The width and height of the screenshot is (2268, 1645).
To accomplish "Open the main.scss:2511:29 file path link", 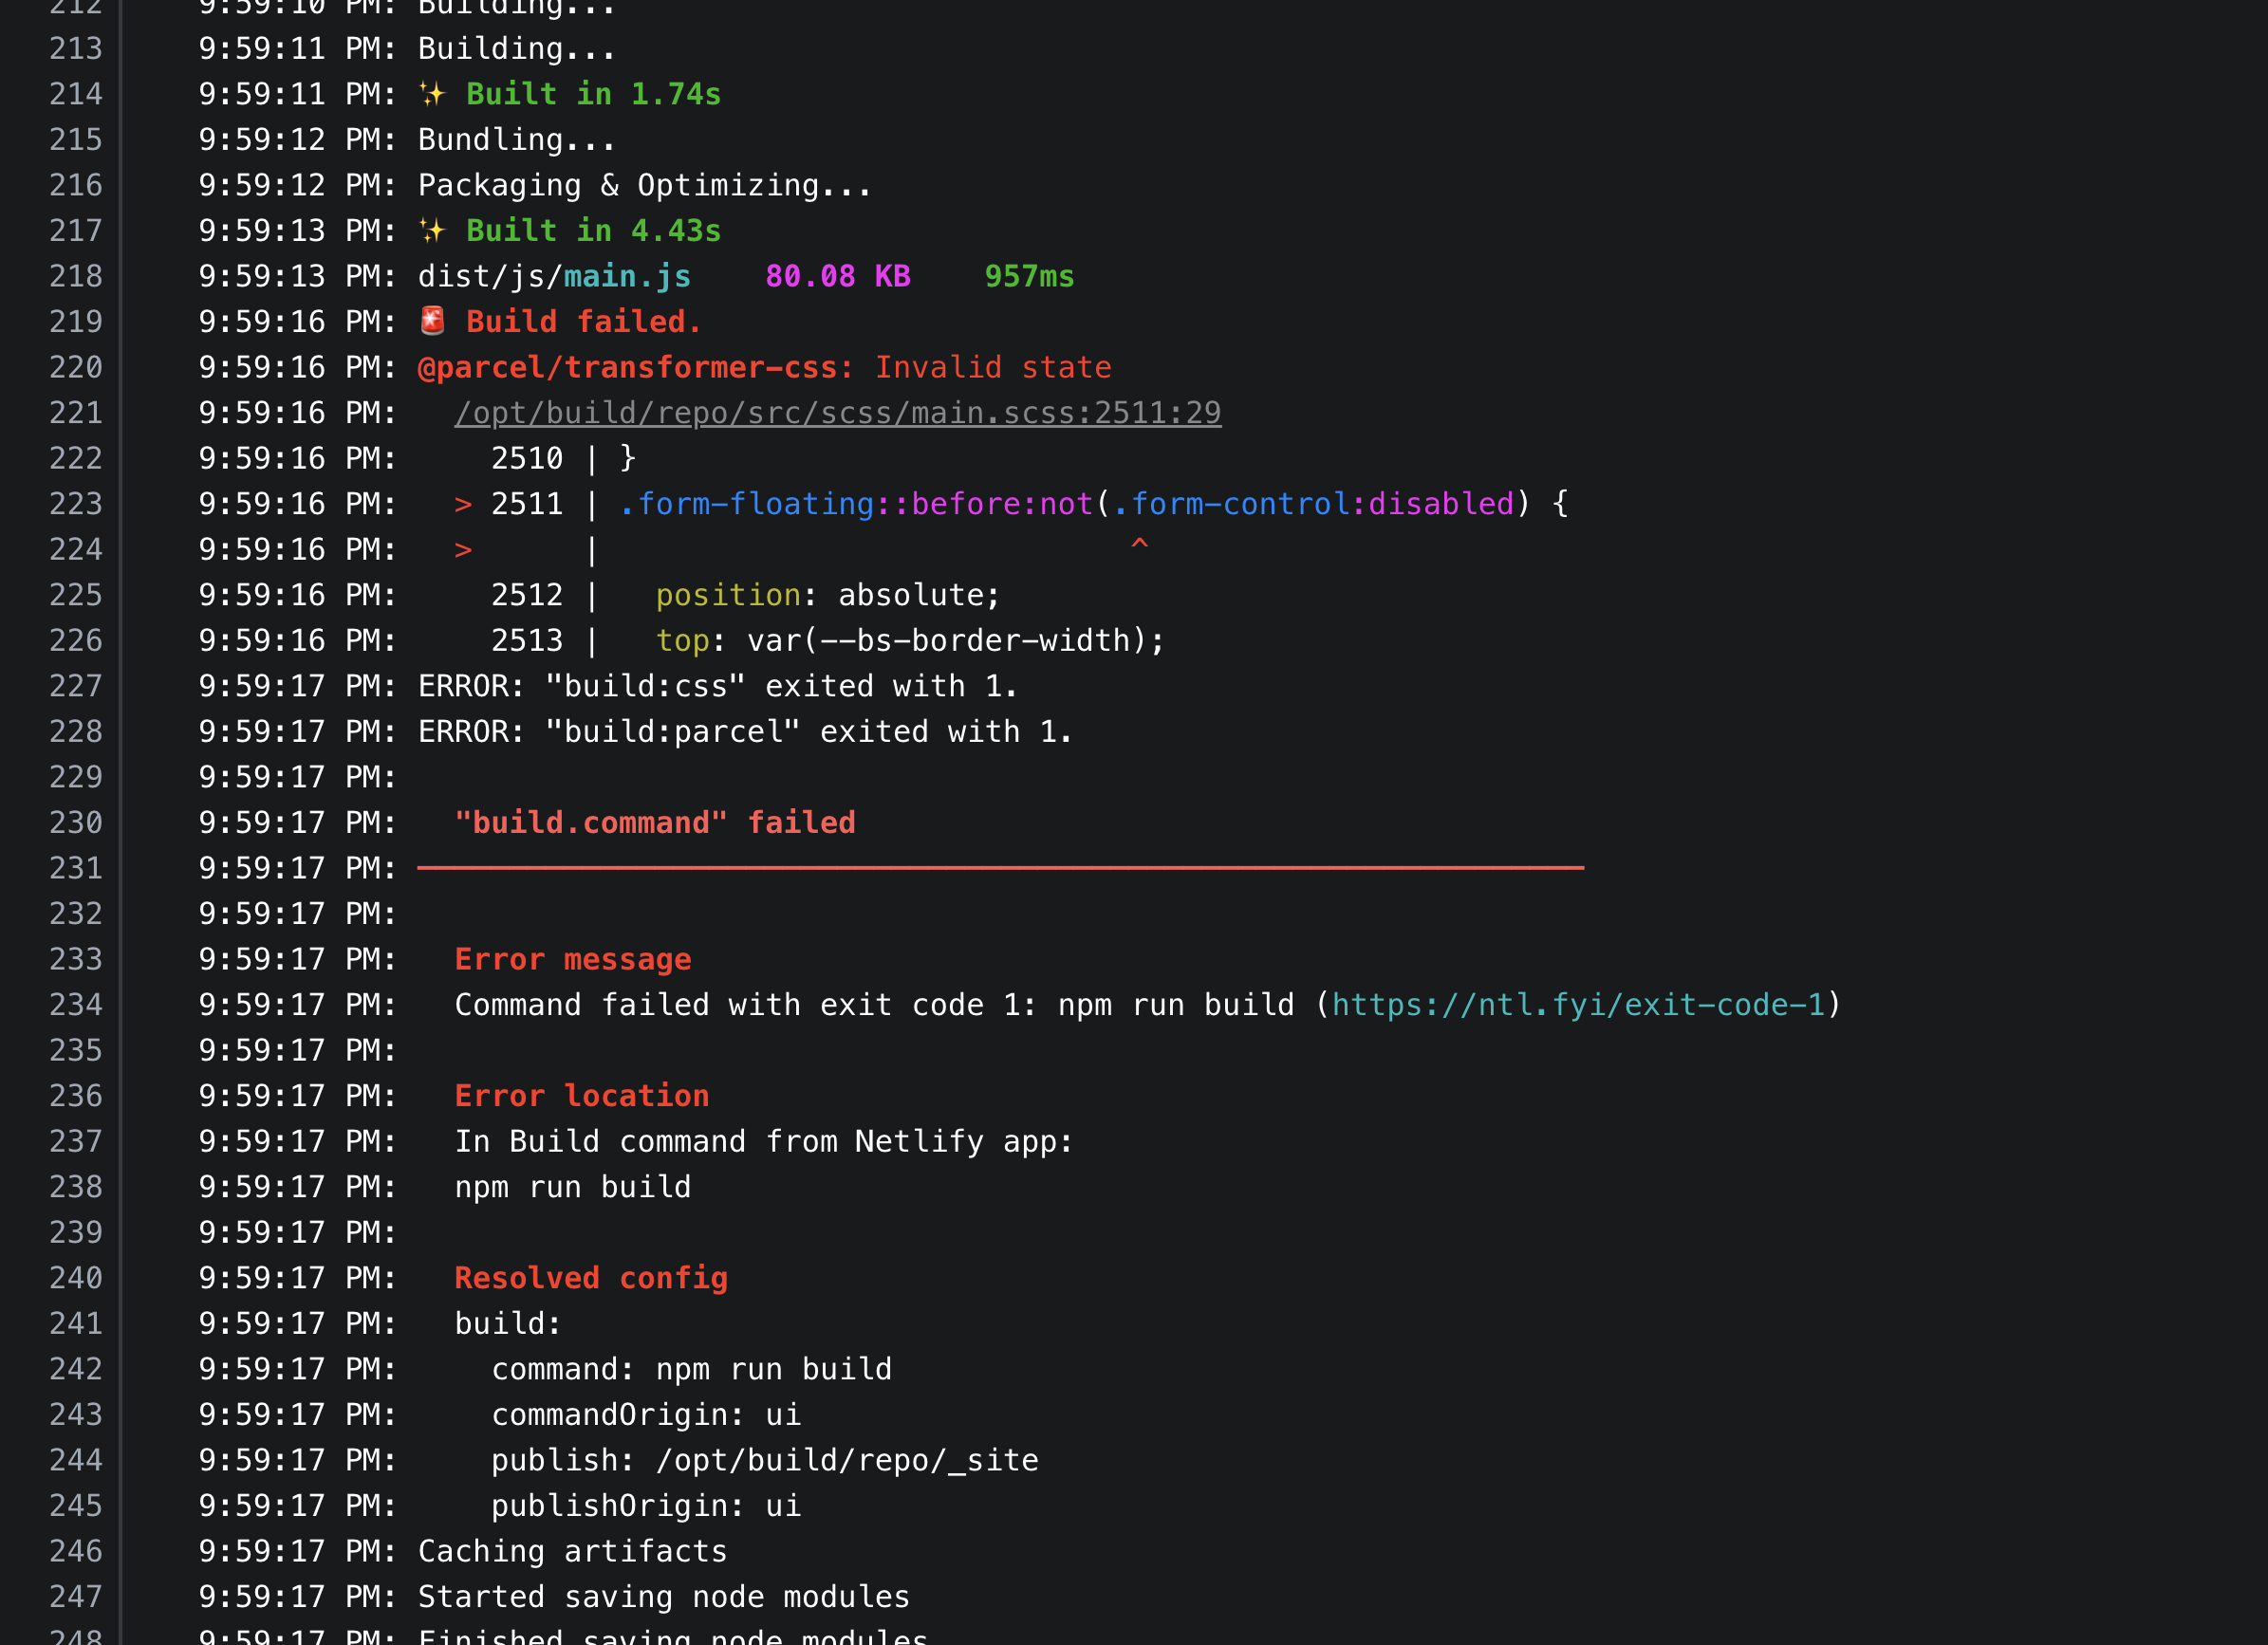I will point(838,412).
